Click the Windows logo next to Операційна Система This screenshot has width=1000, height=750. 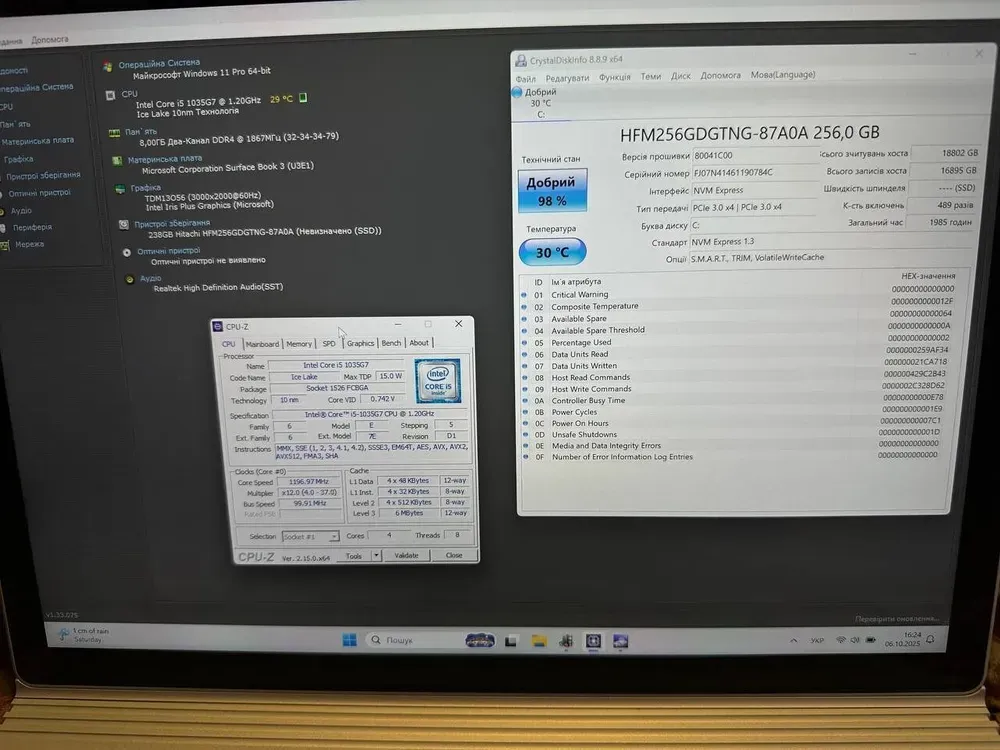[107, 66]
